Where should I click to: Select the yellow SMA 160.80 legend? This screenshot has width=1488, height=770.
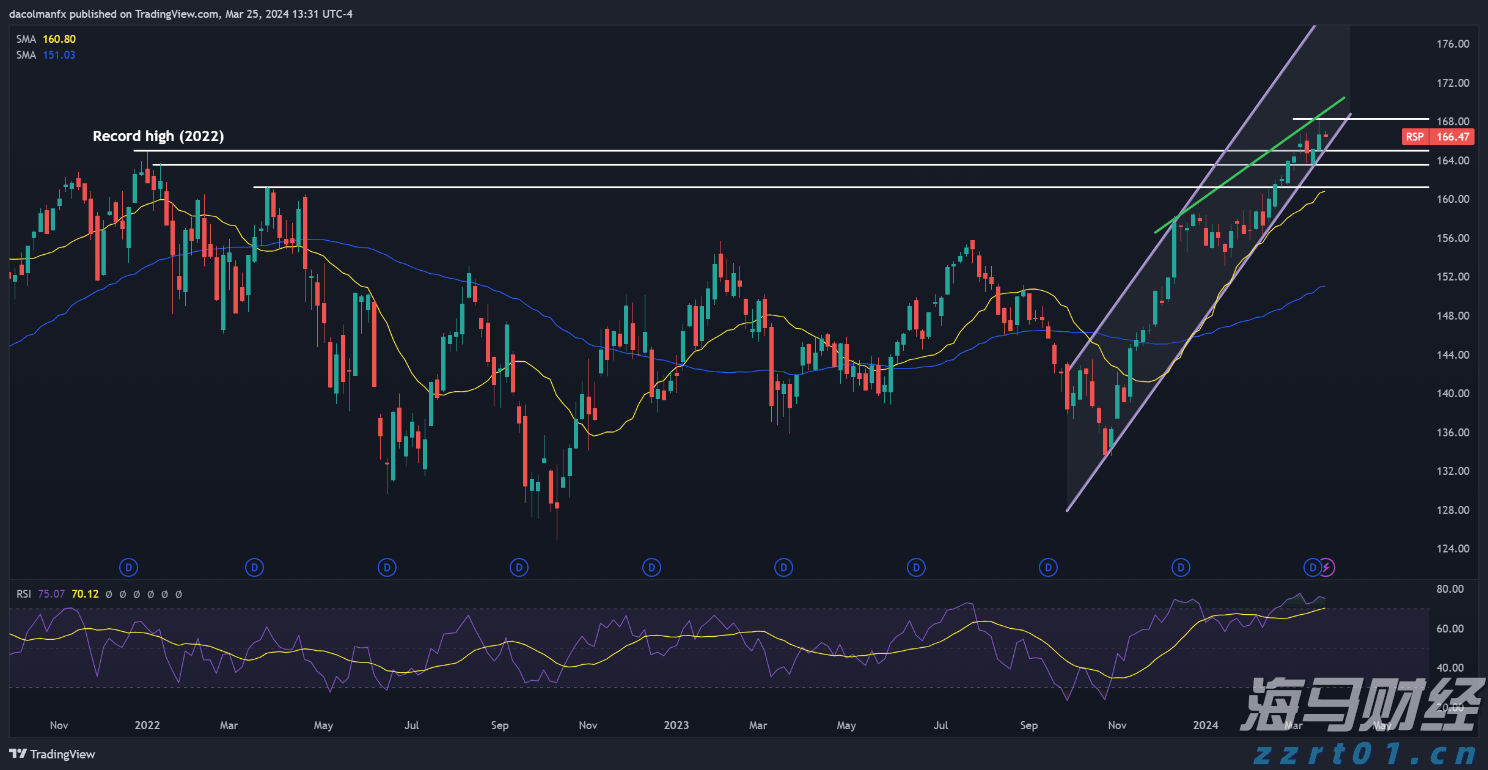click(46, 39)
